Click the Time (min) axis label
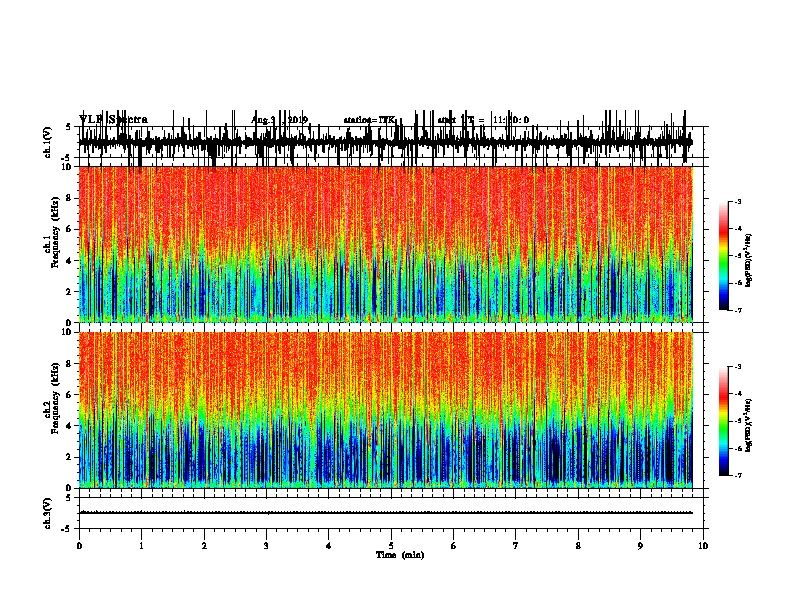Screen dimensions: 792x612 click(x=400, y=555)
